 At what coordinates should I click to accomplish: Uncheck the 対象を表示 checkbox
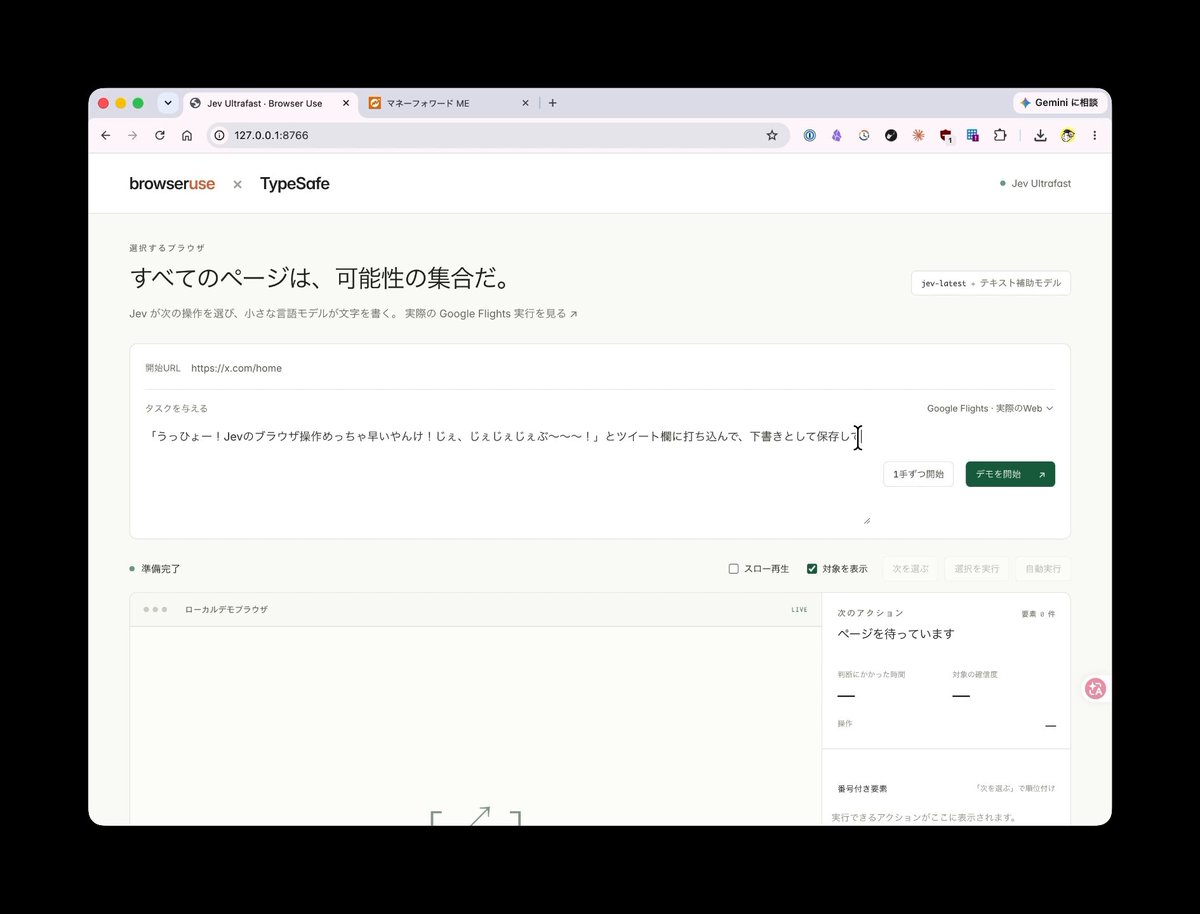pyautogui.click(x=812, y=569)
